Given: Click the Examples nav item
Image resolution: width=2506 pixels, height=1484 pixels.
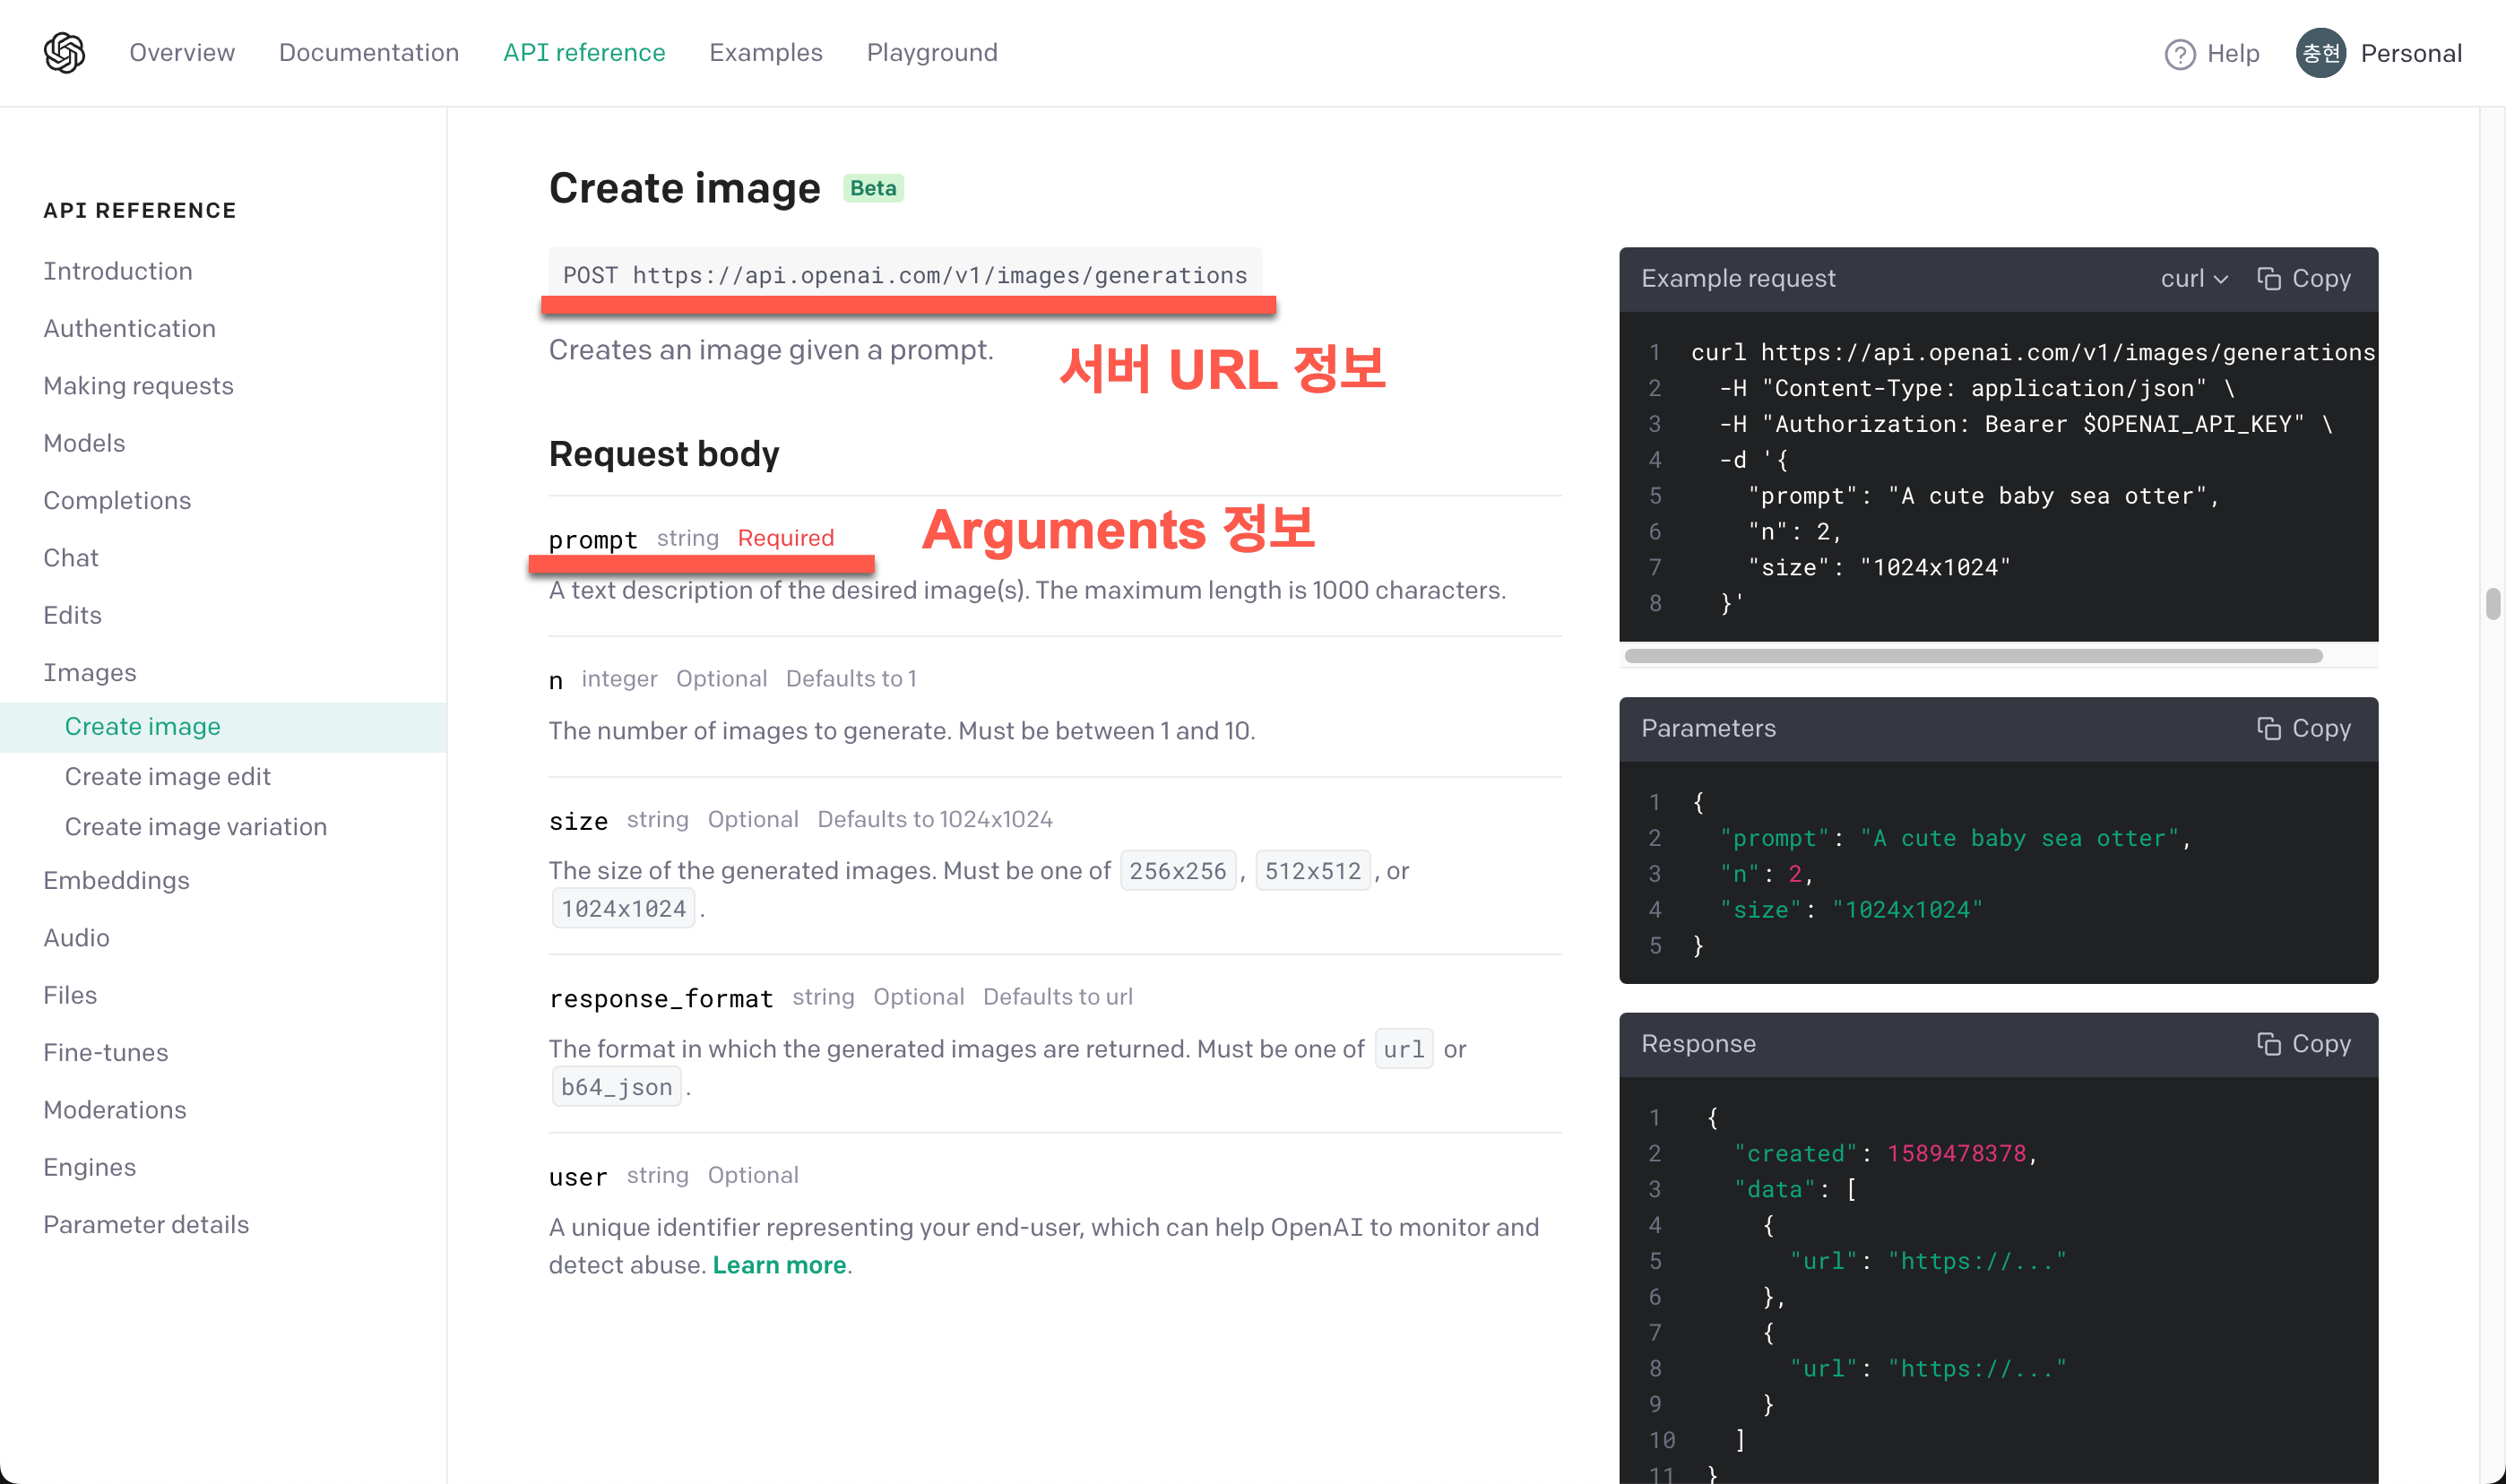Looking at the screenshot, I should pyautogui.click(x=765, y=52).
